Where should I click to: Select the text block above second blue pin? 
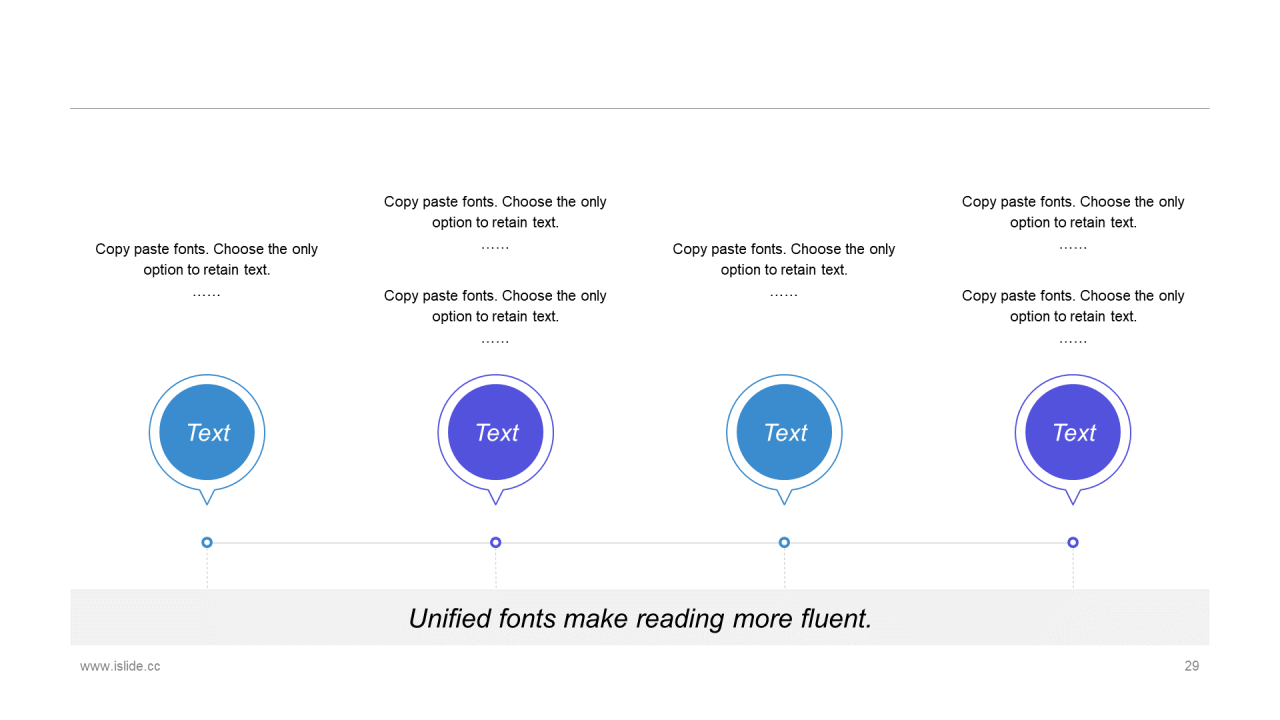[784, 270]
